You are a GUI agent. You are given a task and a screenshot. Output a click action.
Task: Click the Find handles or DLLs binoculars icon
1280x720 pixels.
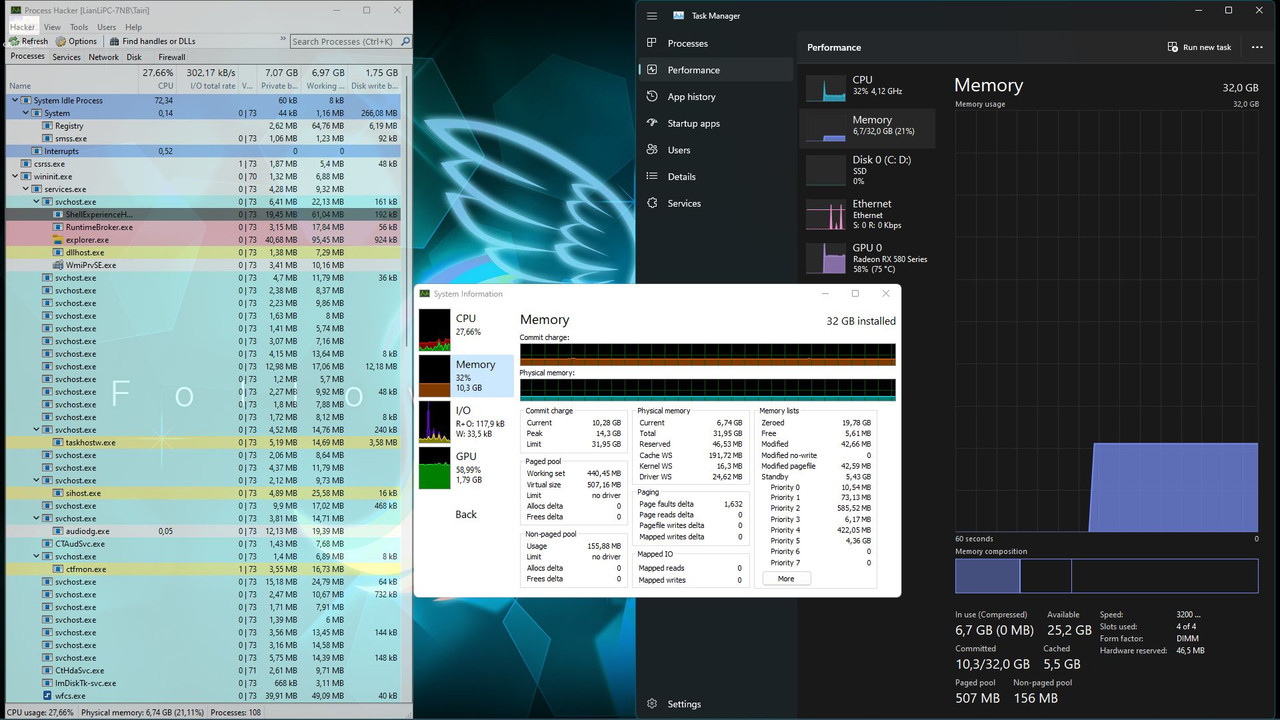pyautogui.click(x=114, y=41)
